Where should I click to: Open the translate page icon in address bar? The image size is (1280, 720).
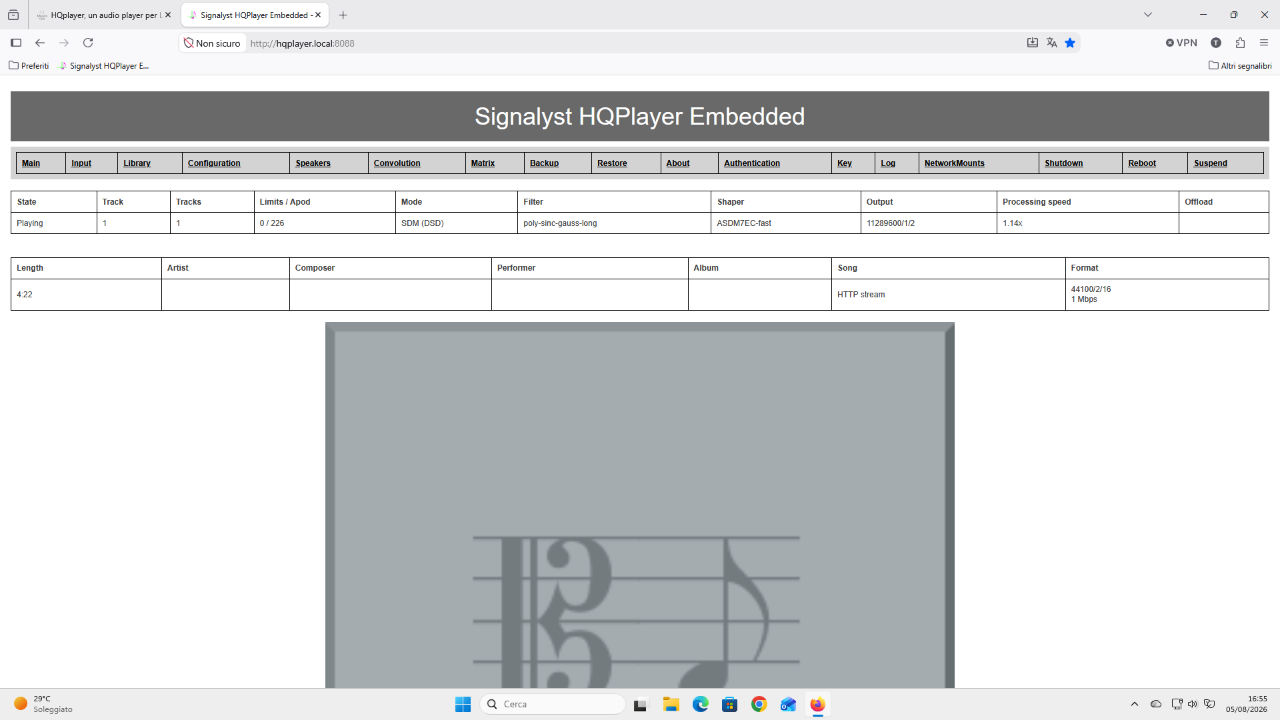[1052, 43]
